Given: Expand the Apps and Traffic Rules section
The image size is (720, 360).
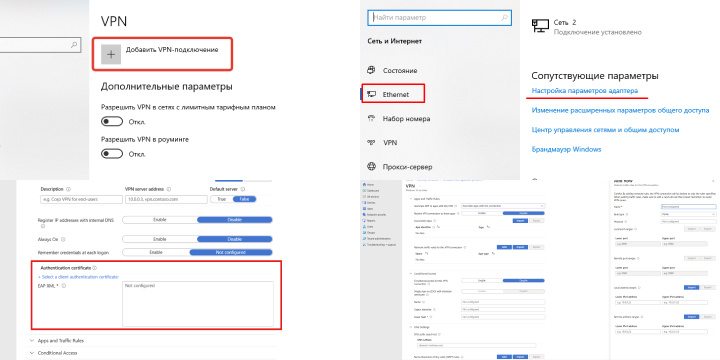Looking at the screenshot, I should [57, 341].
